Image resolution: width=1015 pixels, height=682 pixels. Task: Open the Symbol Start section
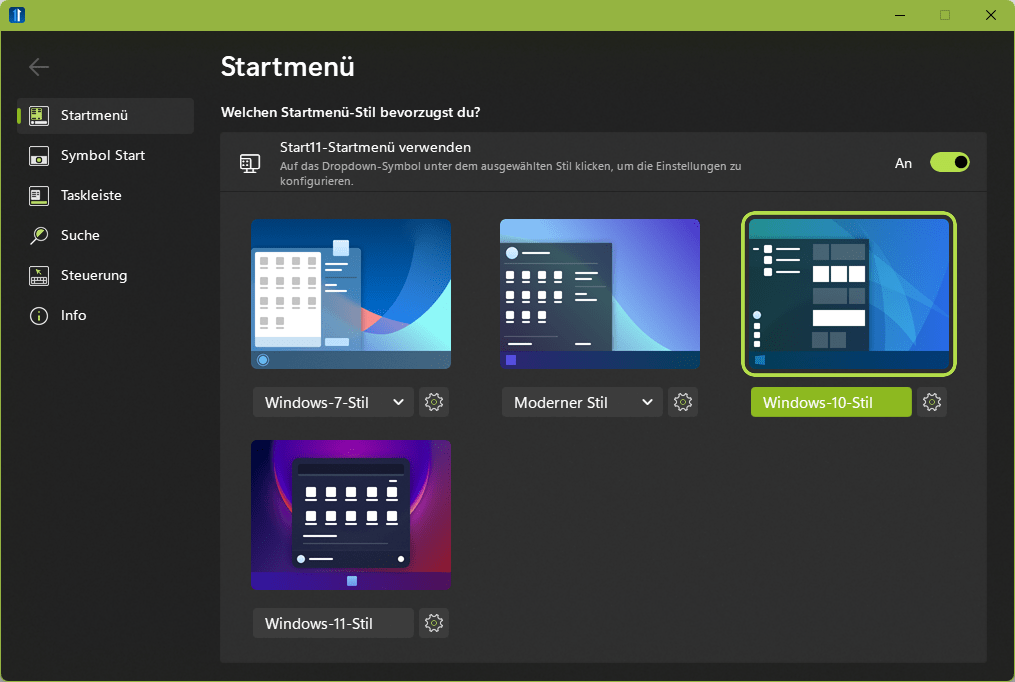point(106,156)
